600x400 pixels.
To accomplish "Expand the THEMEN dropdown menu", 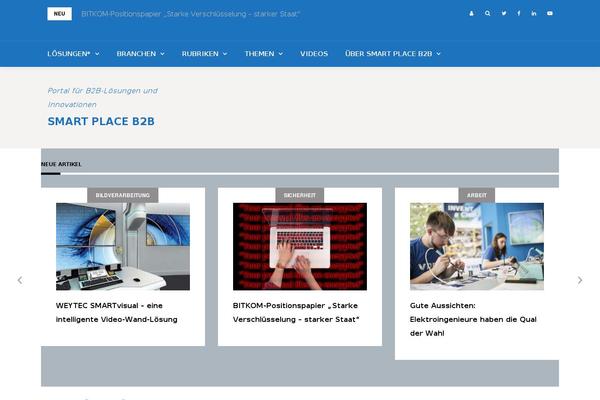I will pyautogui.click(x=264, y=54).
